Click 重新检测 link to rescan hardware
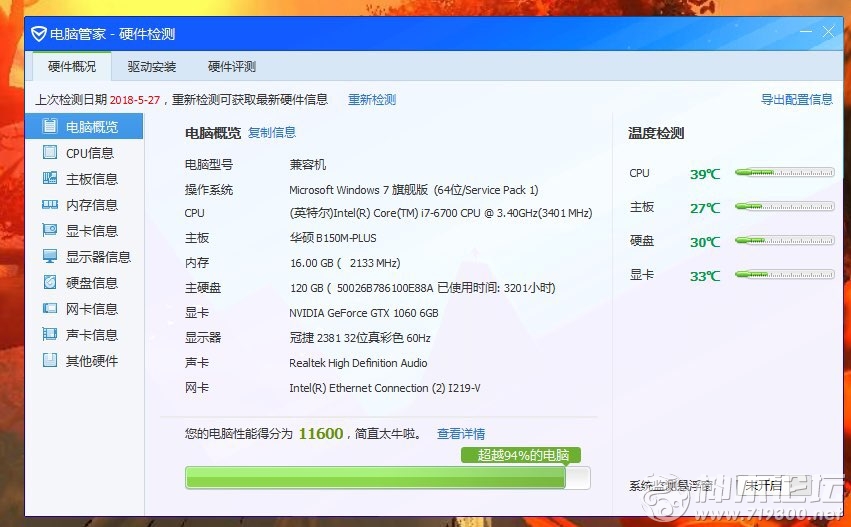851x527 pixels. (x=372, y=100)
